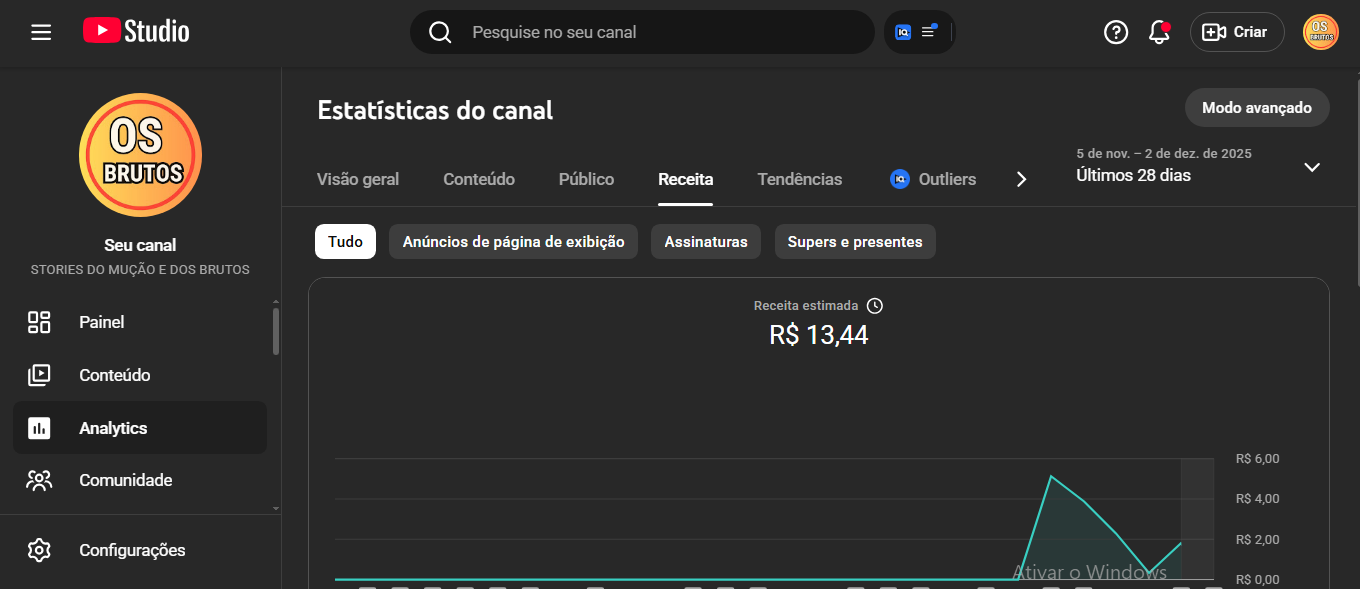Open the help question mark icon
This screenshot has height=589, width=1360.
coord(1116,32)
